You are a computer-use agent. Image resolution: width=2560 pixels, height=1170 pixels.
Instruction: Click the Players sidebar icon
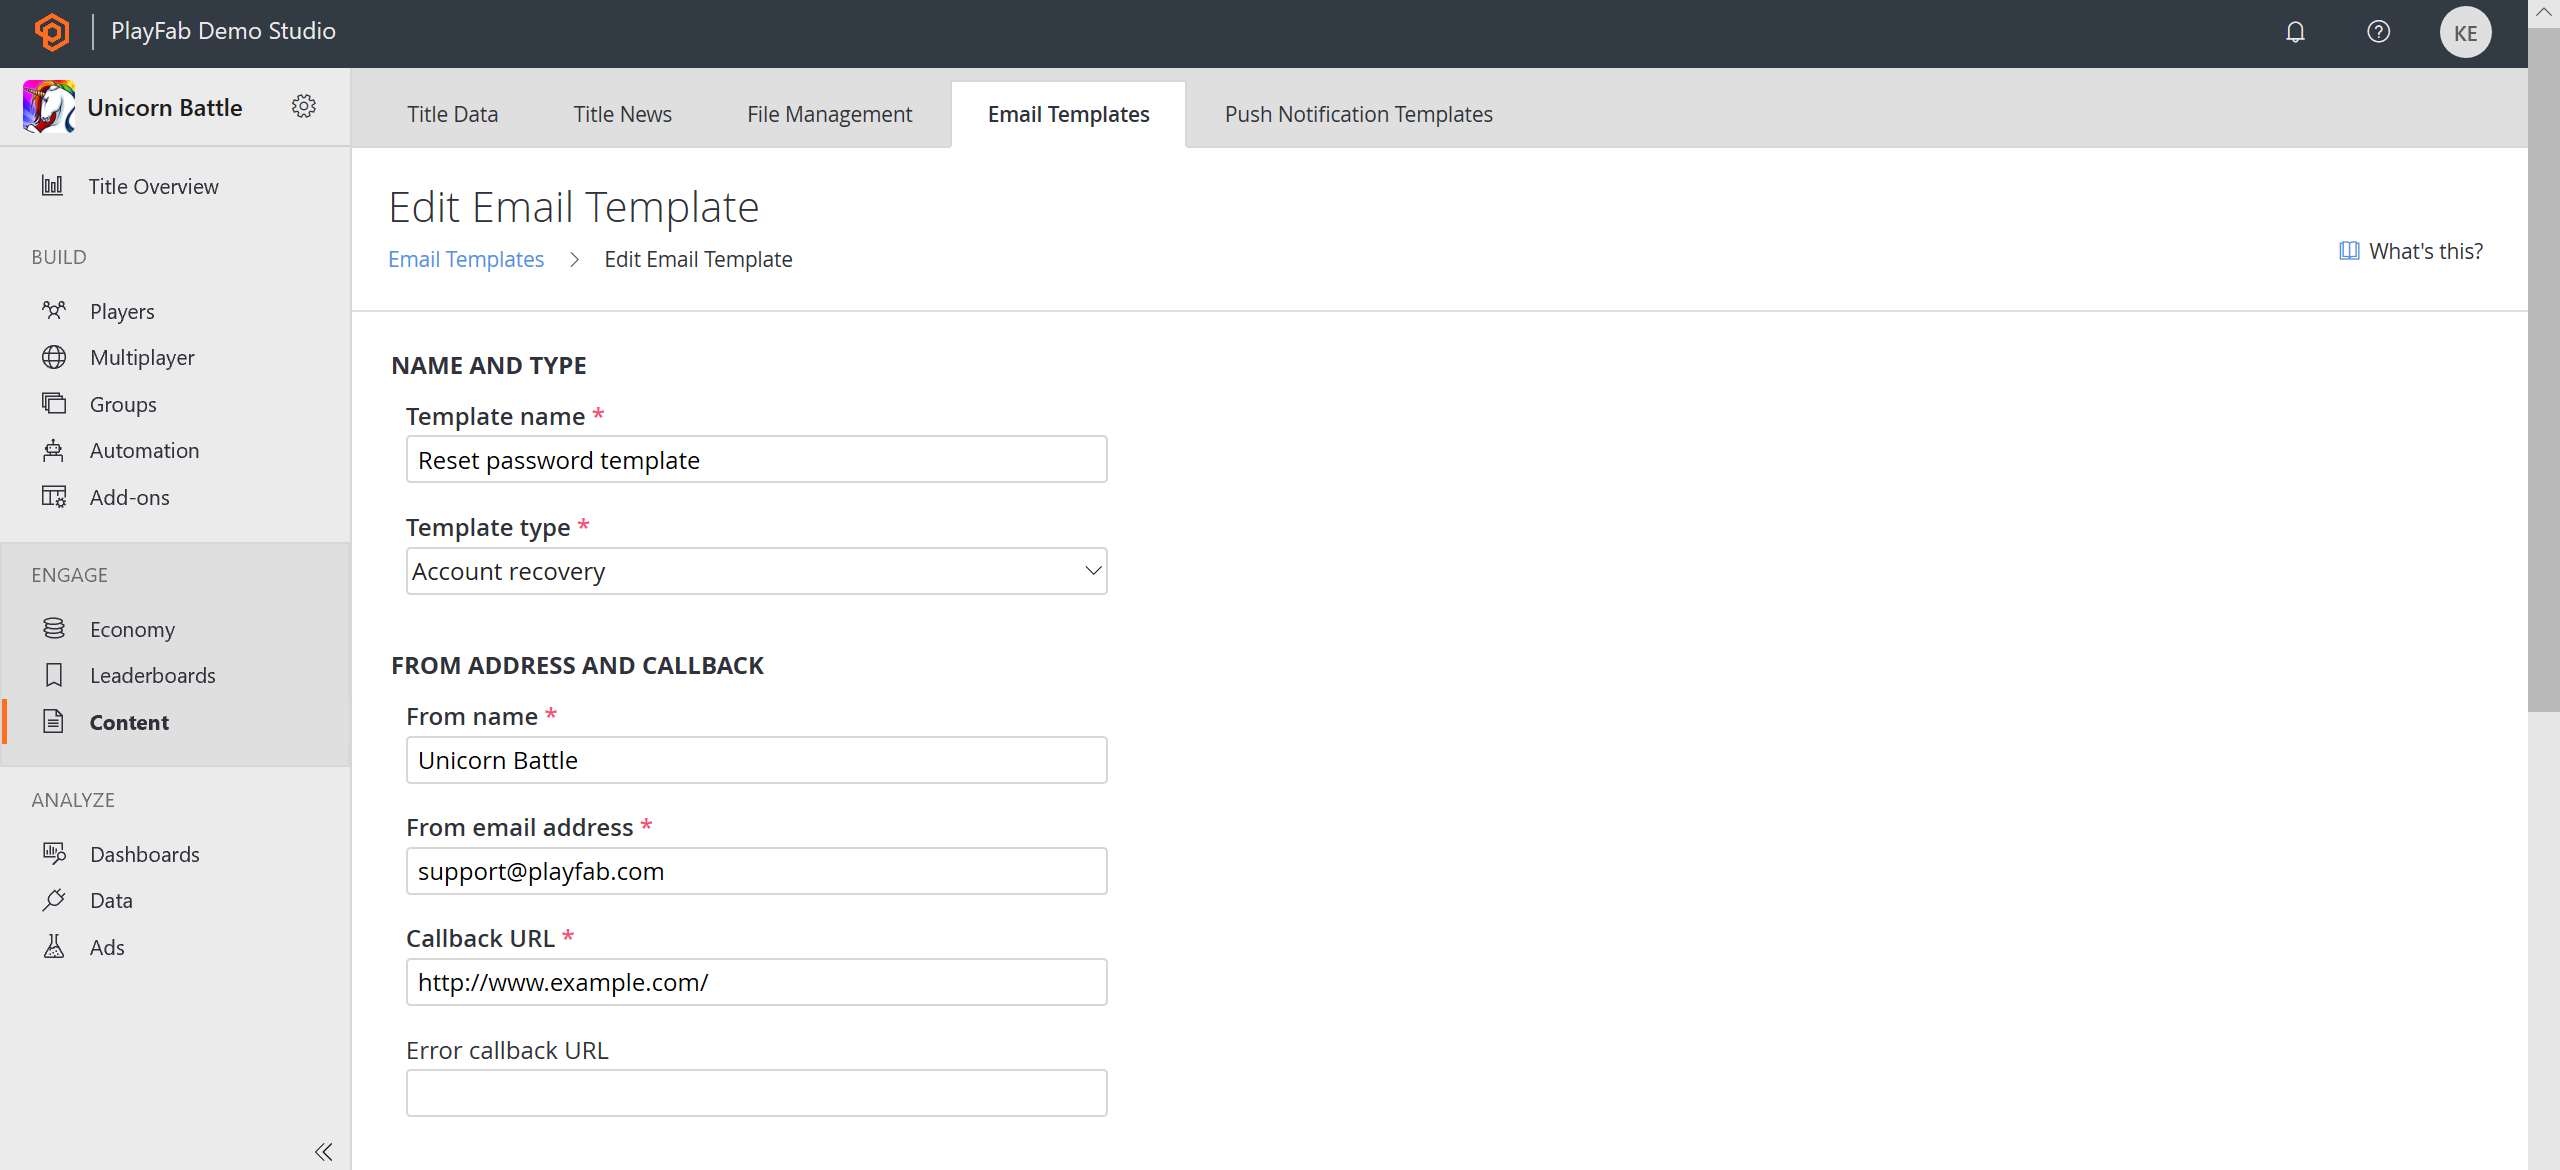click(54, 310)
